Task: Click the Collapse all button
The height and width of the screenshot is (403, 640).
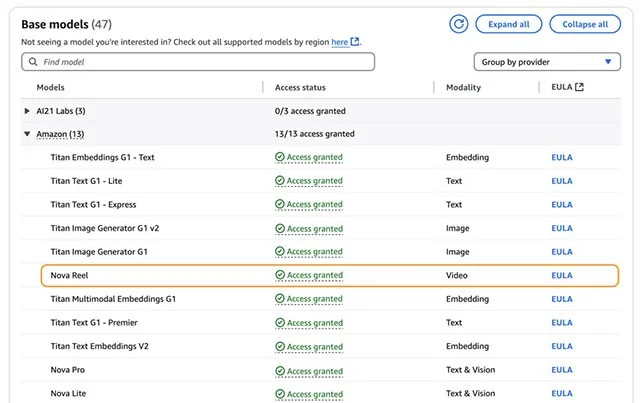Action: click(585, 24)
